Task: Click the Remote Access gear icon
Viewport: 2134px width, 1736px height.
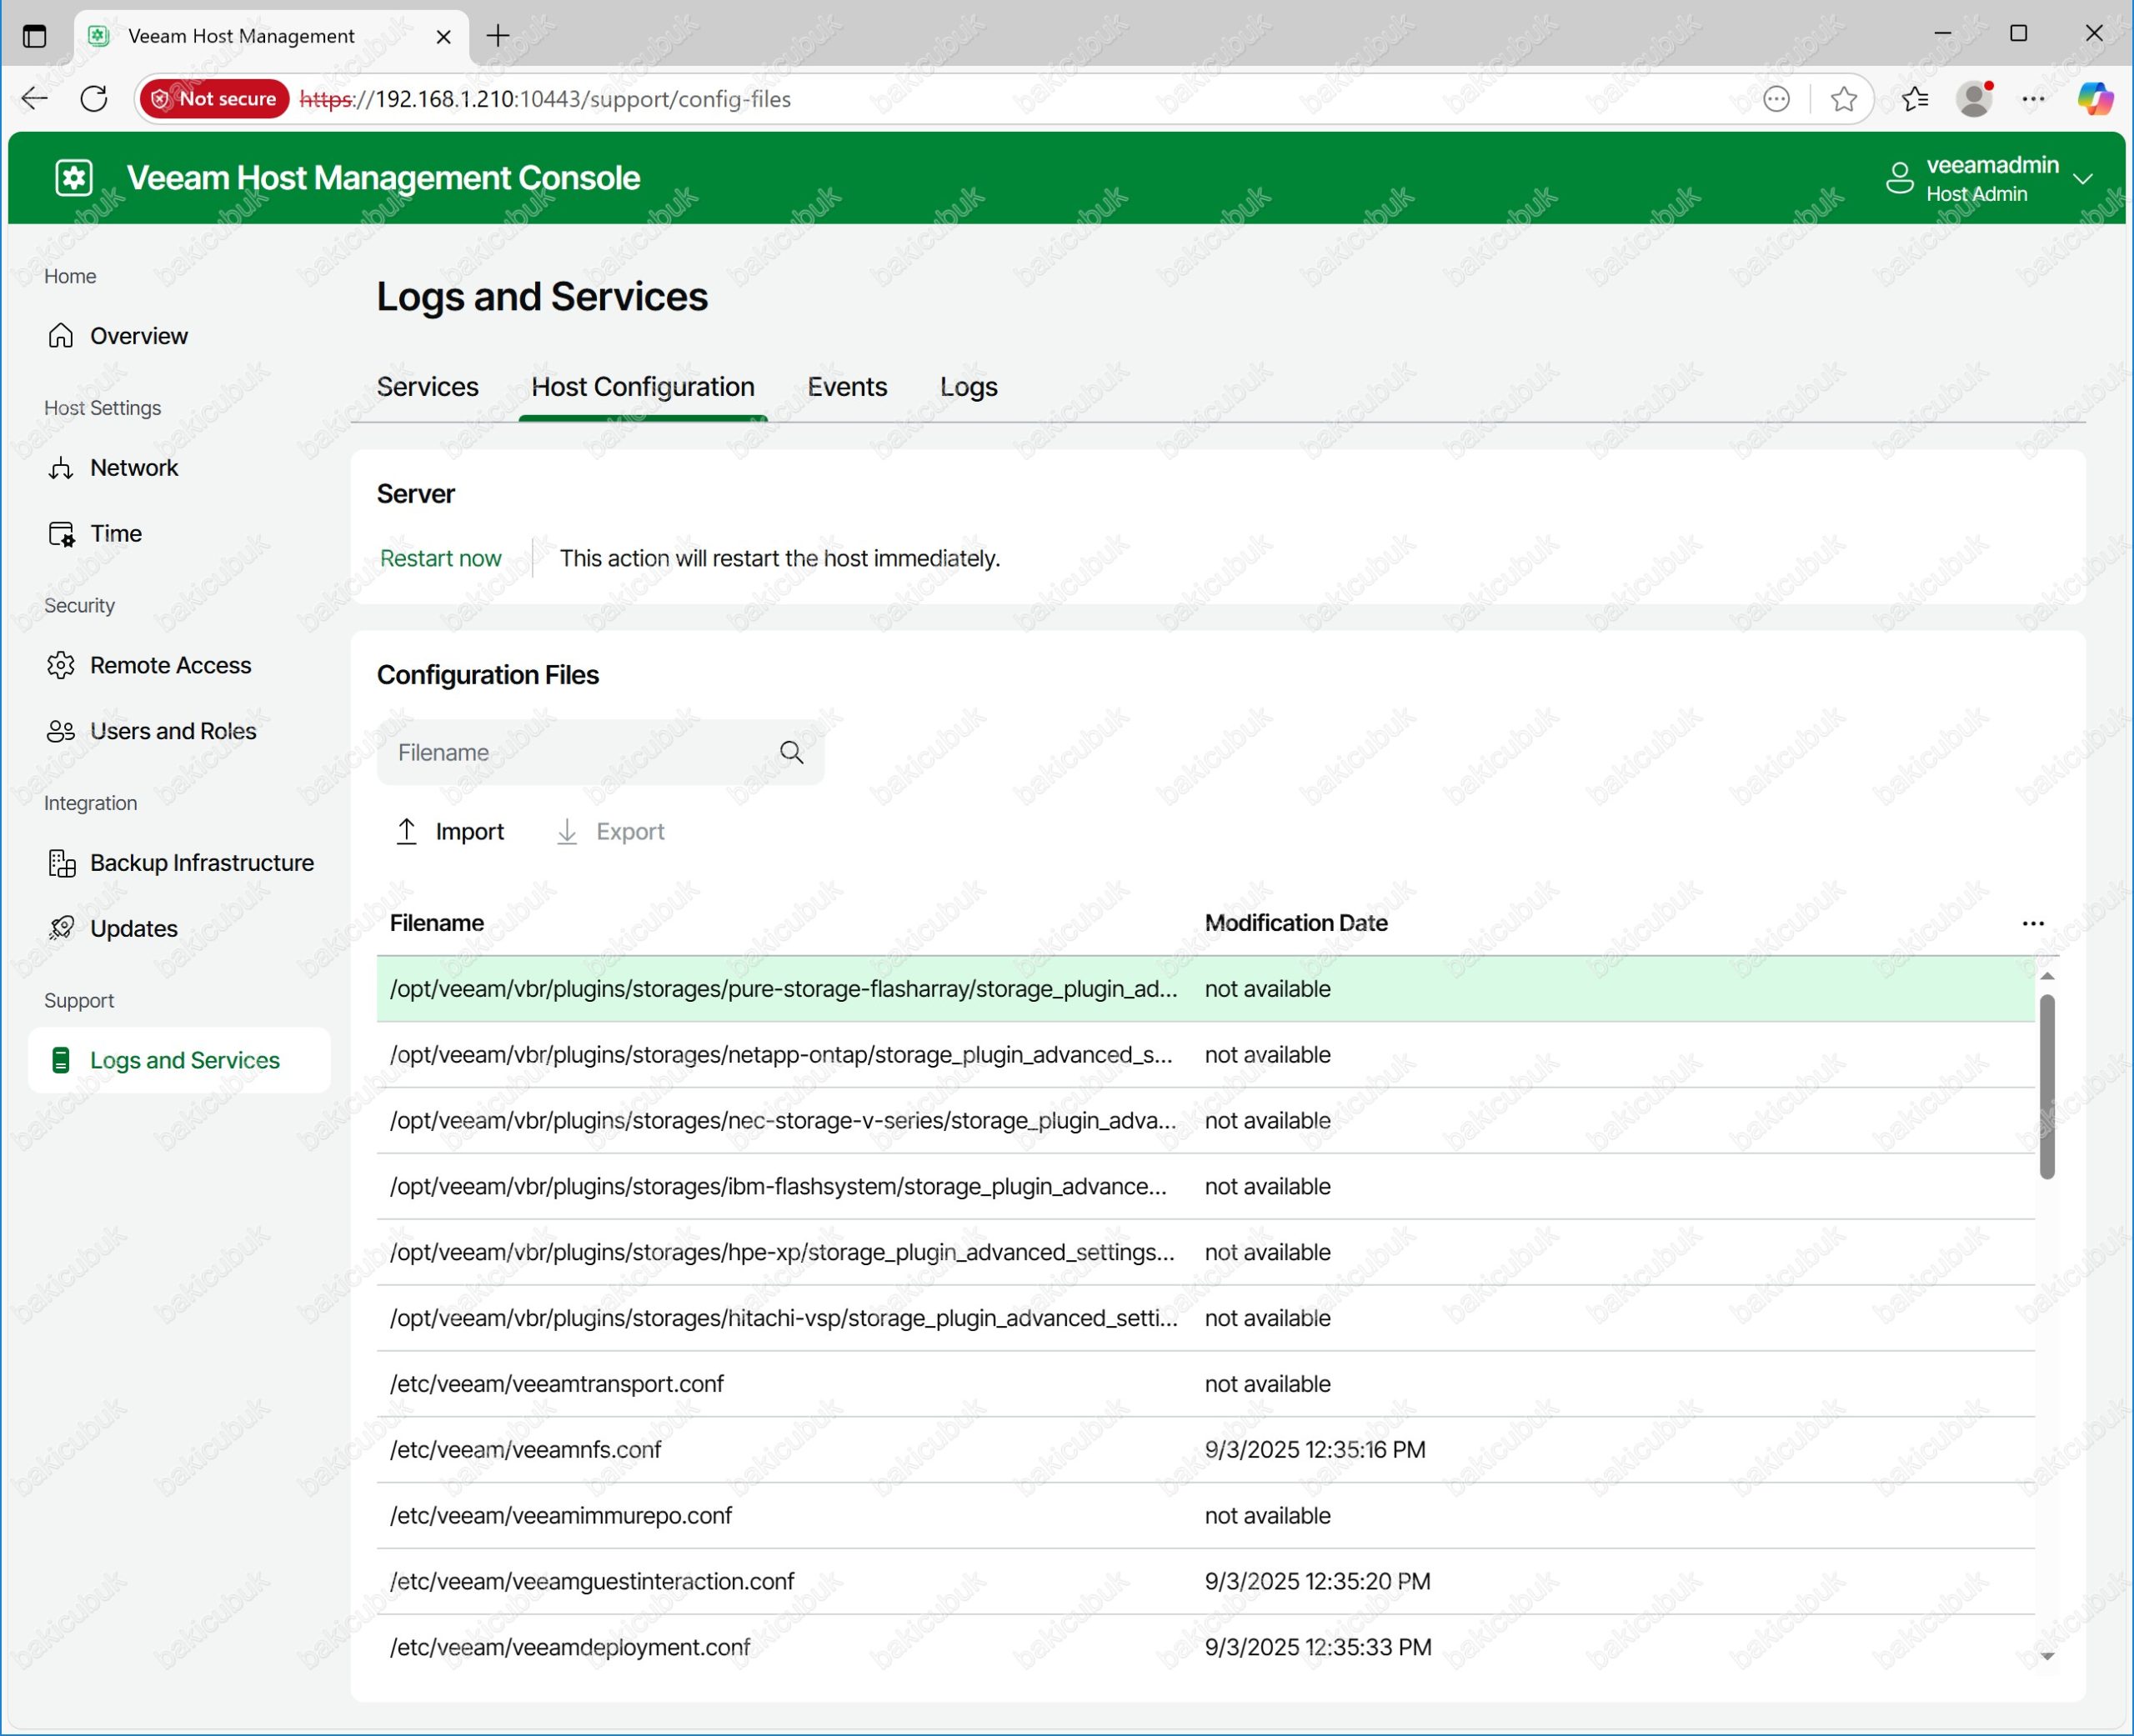Action: [x=61, y=665]
